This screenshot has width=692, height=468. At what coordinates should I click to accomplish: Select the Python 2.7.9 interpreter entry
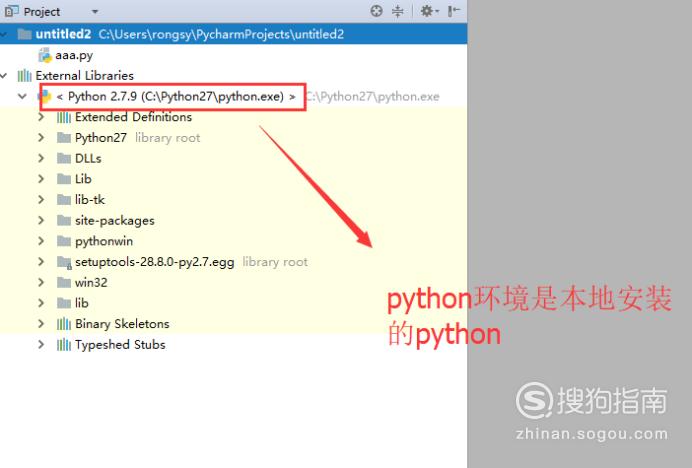pyautogui.click(x=176, y=96)
